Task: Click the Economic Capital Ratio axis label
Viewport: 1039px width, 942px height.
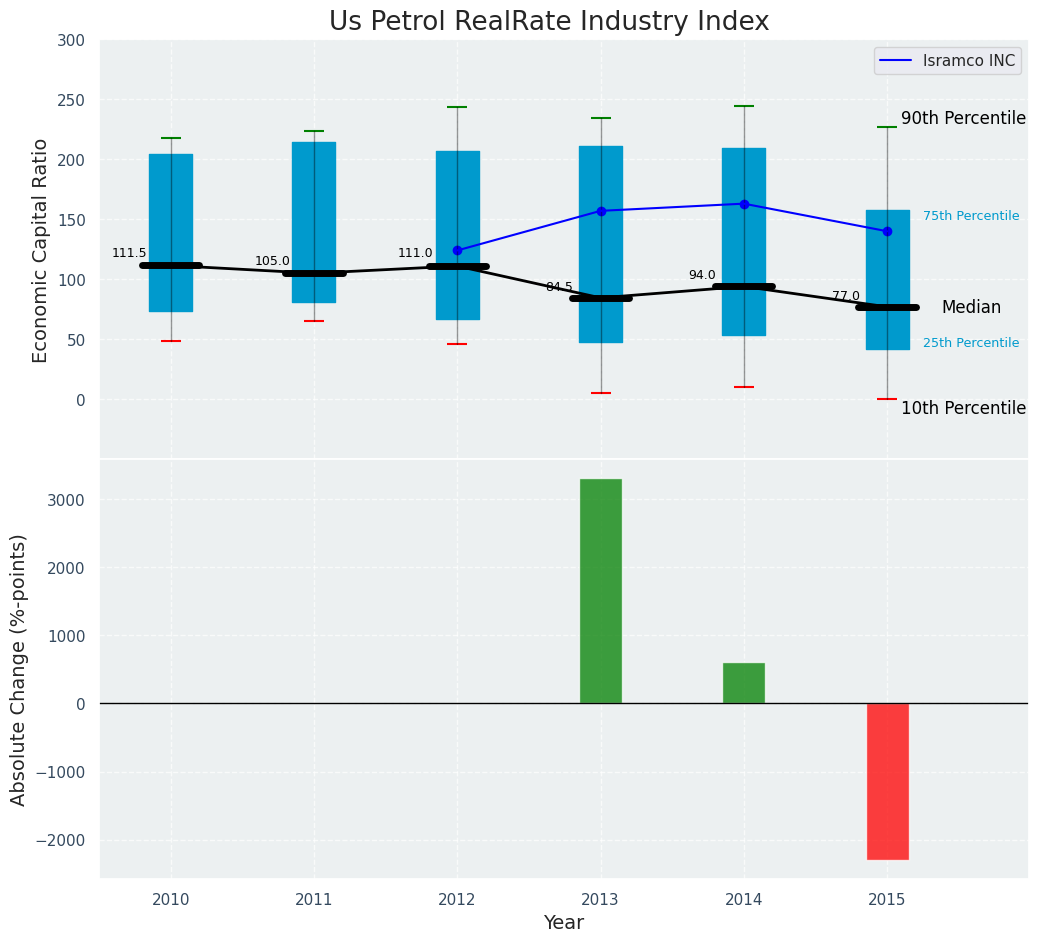Action: click(x=41, y=250)
